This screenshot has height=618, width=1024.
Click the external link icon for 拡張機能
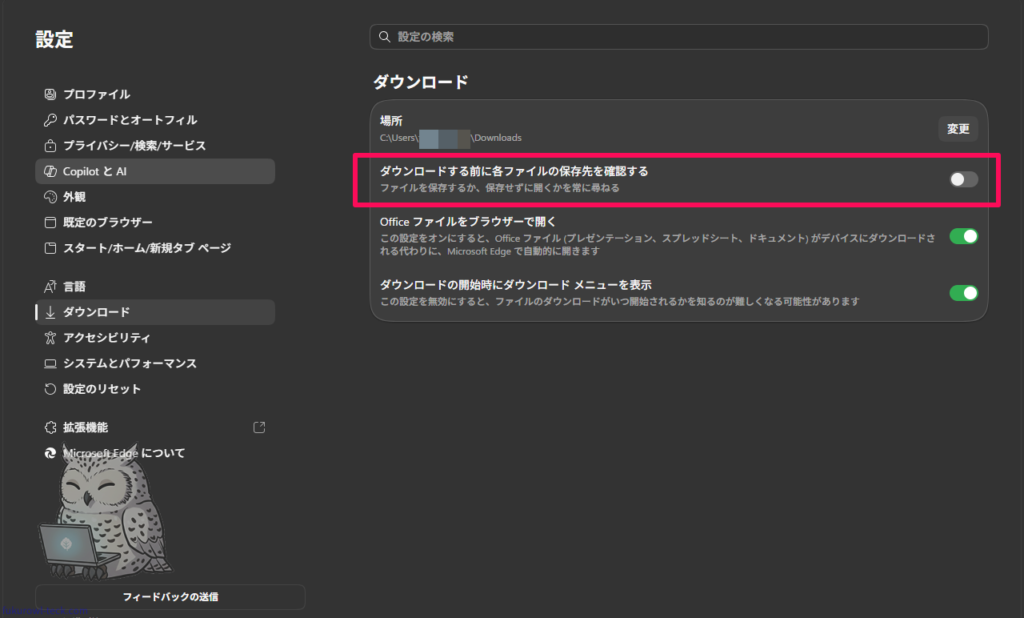[259, 427]
